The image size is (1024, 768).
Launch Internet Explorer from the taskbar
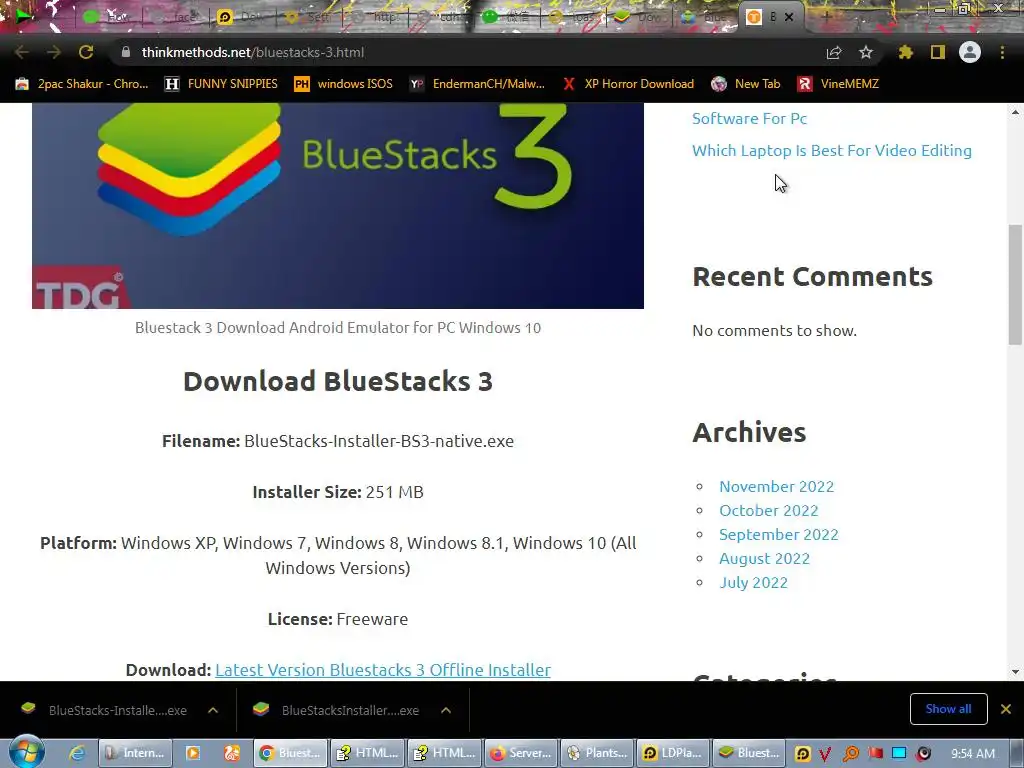click(x=77, y=753)
